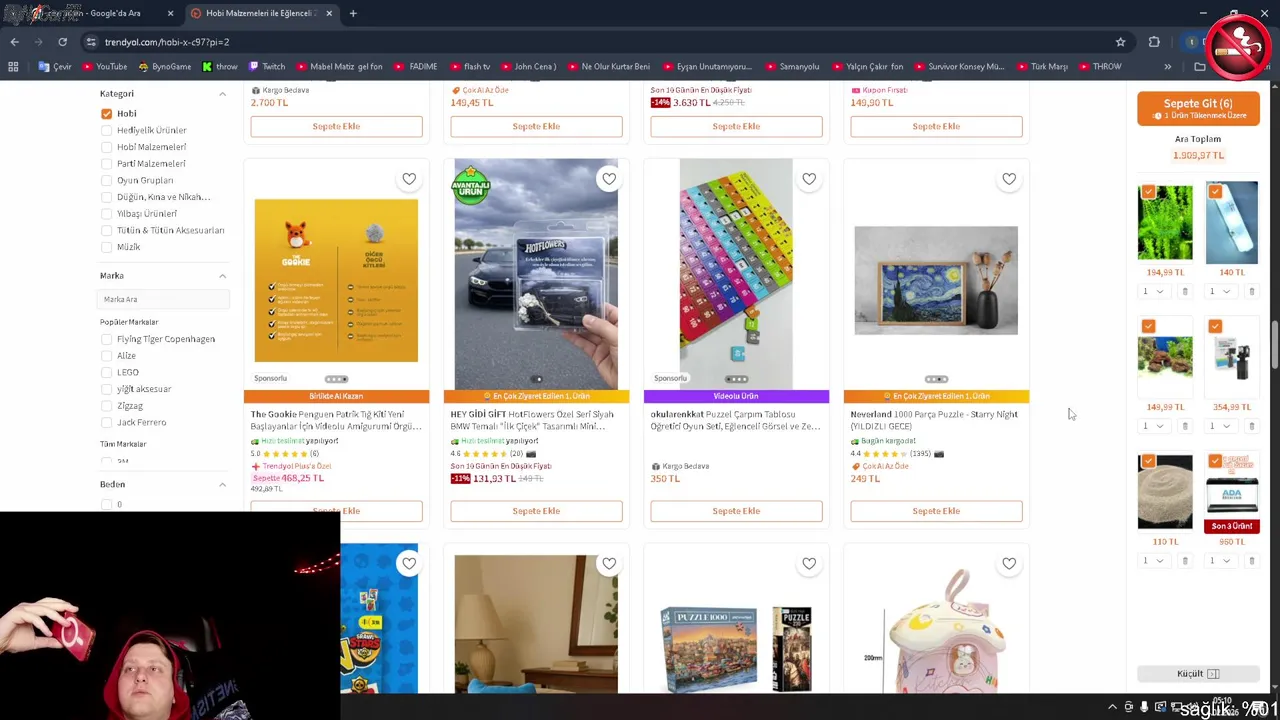Open the Çevir bookmark
1280x720 pixels.
55,66
